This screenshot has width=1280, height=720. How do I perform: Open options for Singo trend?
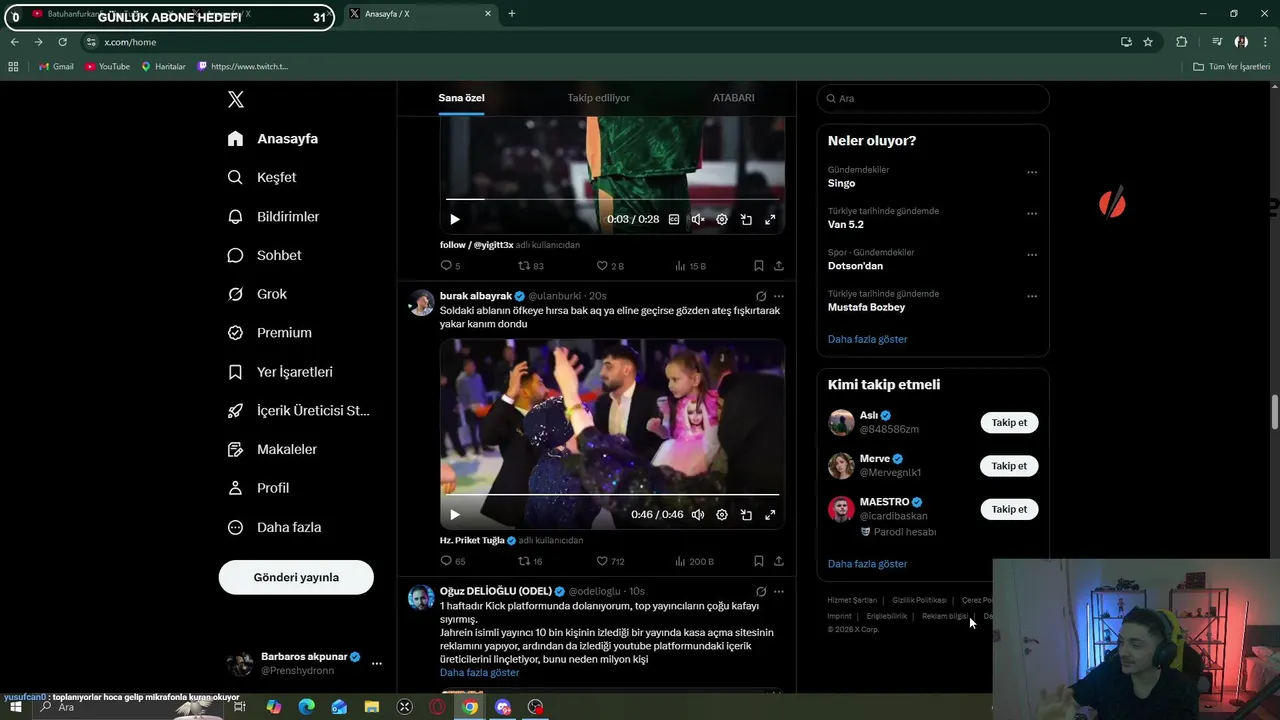(x=1032, y=172)
